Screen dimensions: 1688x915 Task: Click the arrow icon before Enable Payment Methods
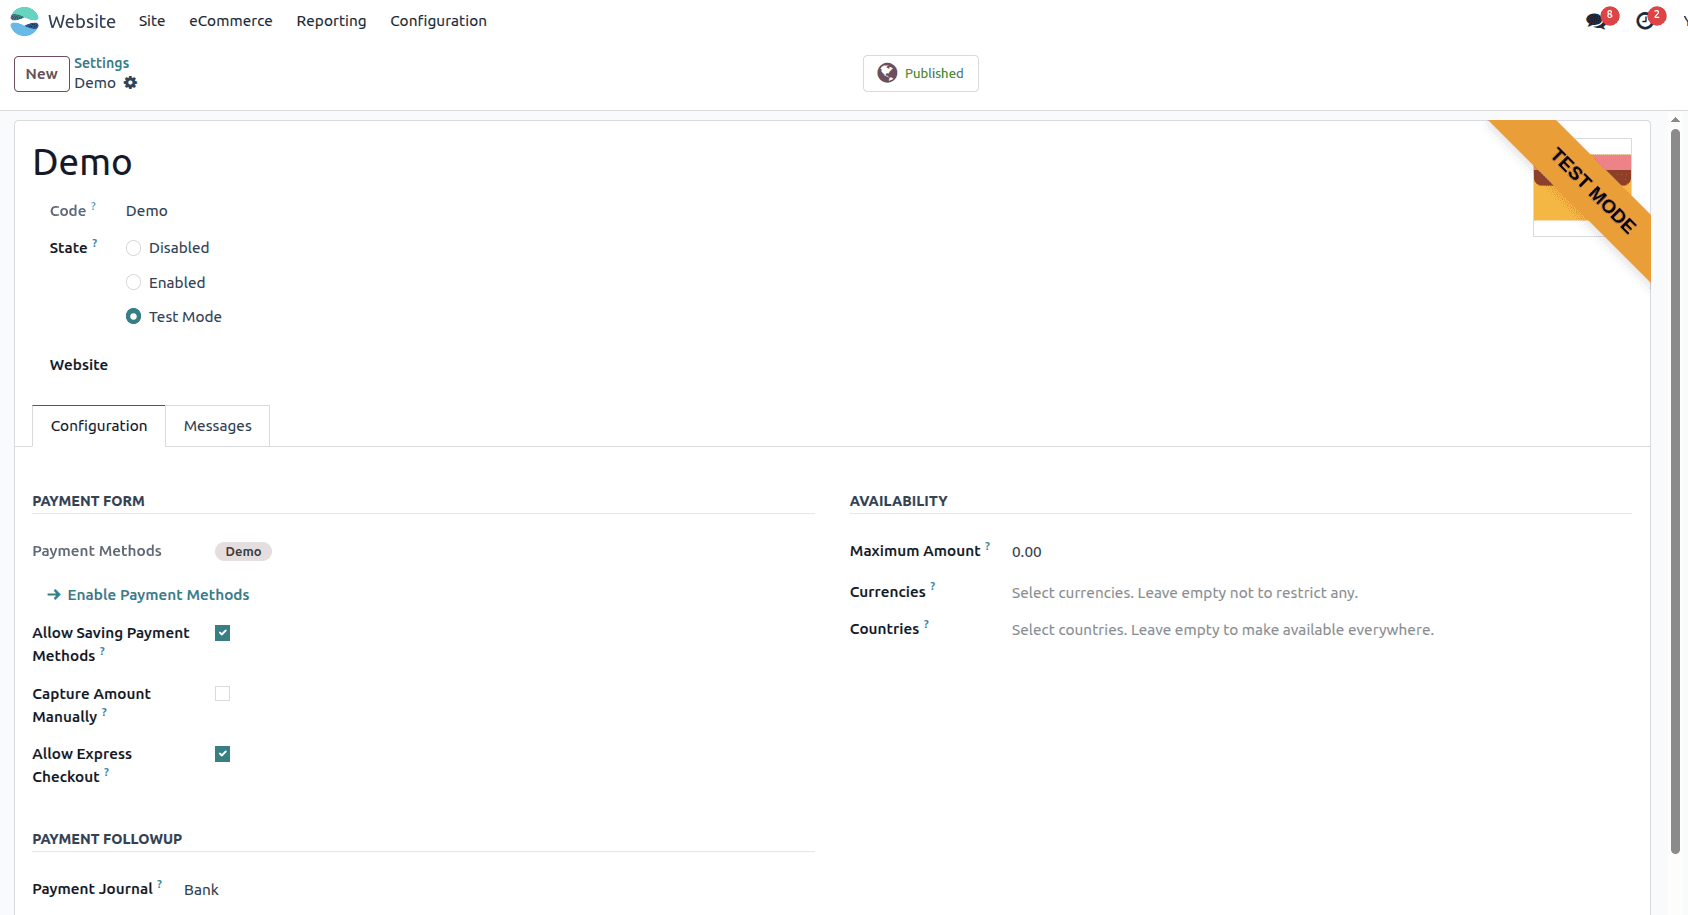(53, 594)
